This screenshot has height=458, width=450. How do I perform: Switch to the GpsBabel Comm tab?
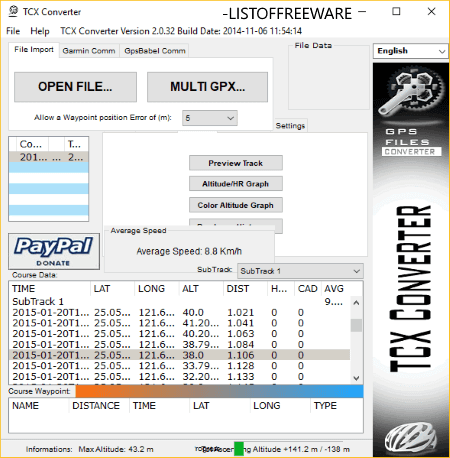click(155, 51)
